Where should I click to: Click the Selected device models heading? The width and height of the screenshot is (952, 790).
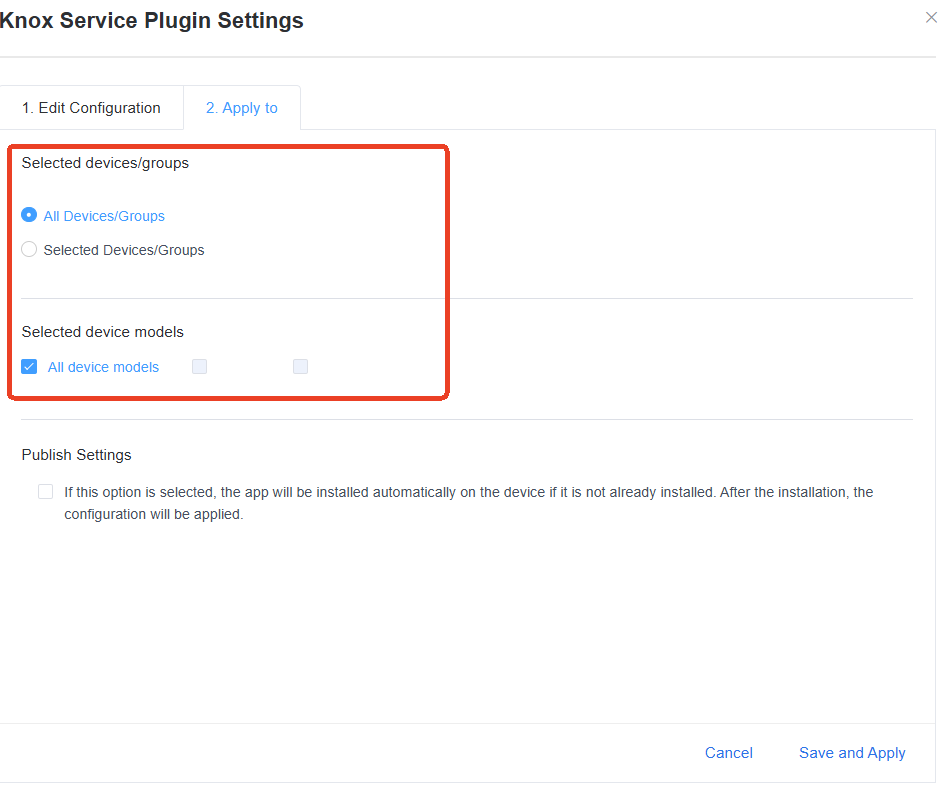coord(103,332)
